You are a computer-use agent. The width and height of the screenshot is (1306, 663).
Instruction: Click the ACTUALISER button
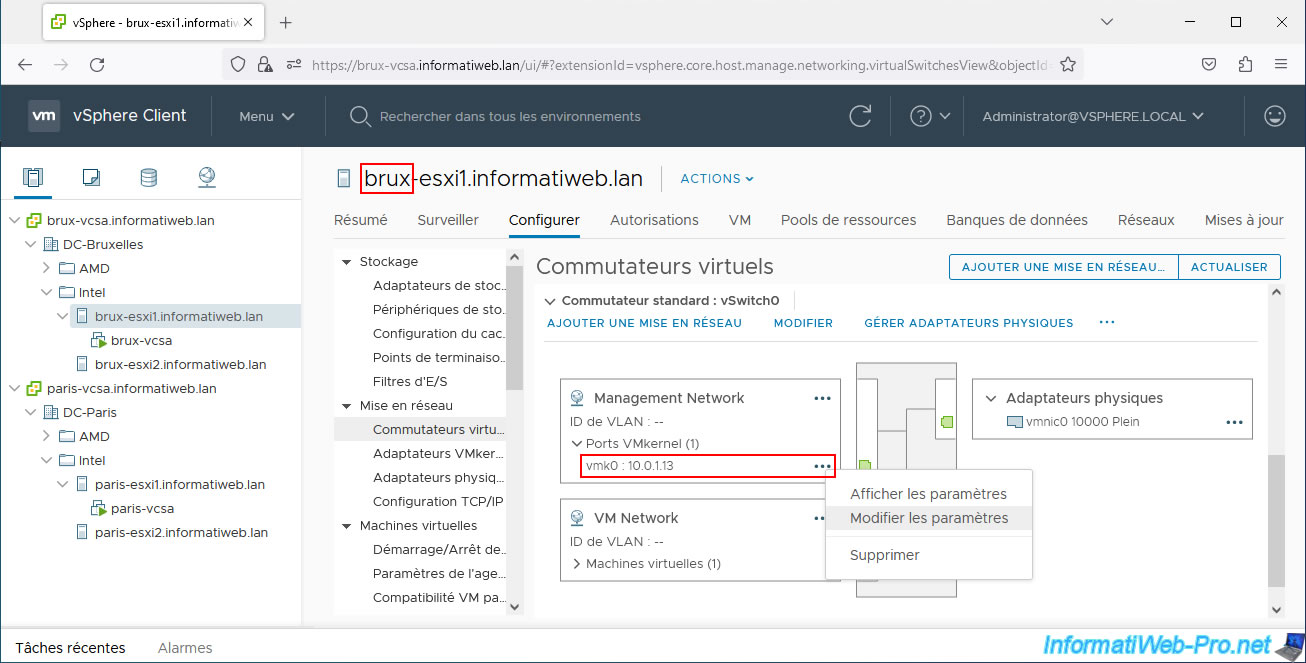(x=1229, y=267)
